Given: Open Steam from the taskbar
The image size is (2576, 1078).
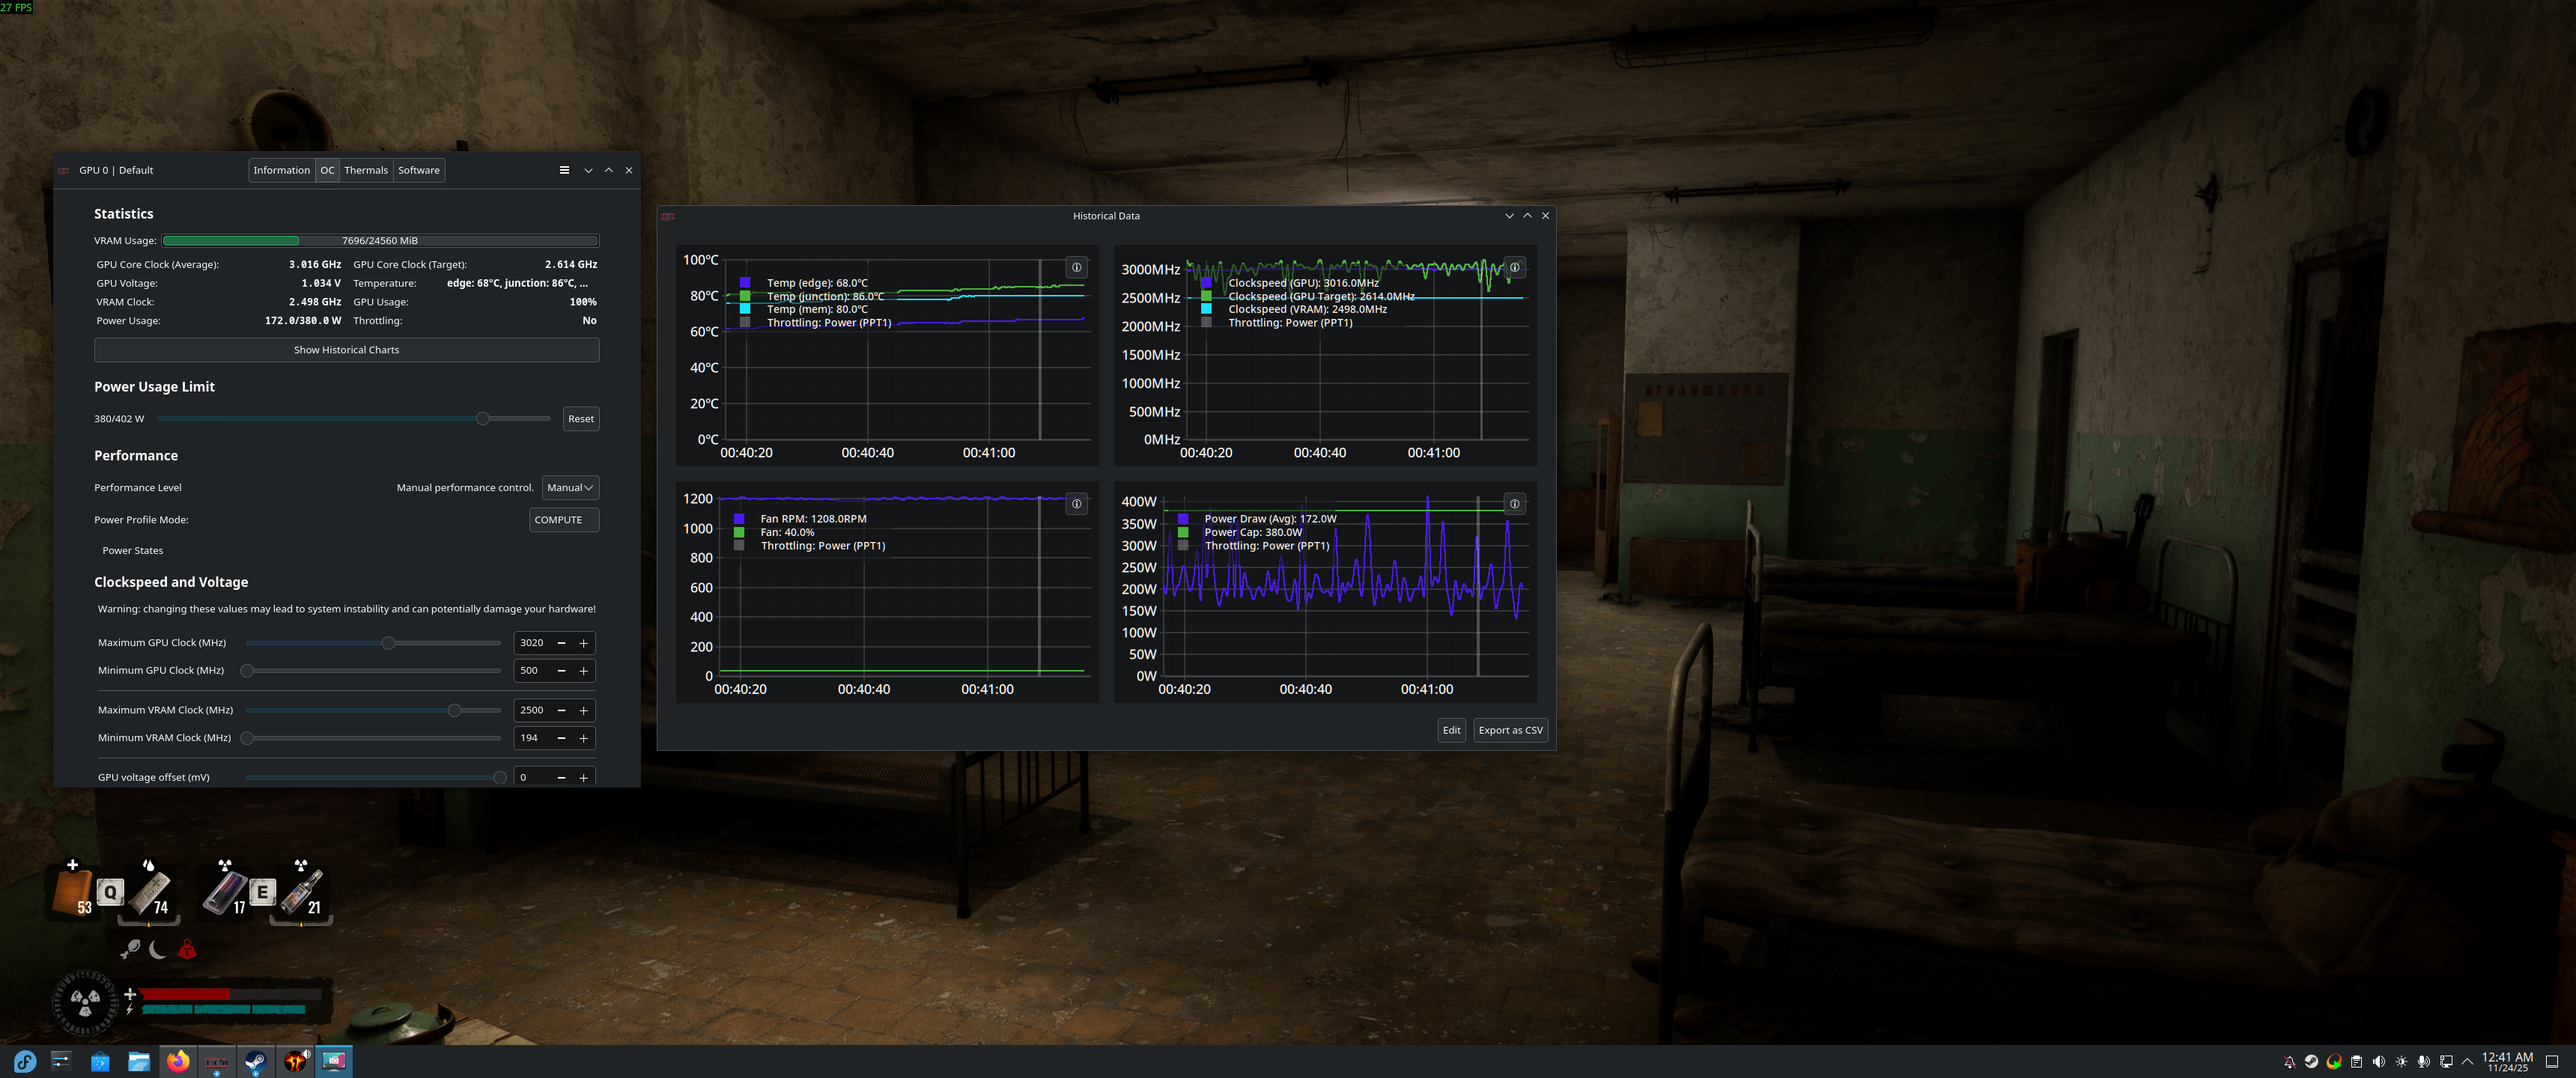Looking at the screenshot, I should click(x=256, y=1061).
